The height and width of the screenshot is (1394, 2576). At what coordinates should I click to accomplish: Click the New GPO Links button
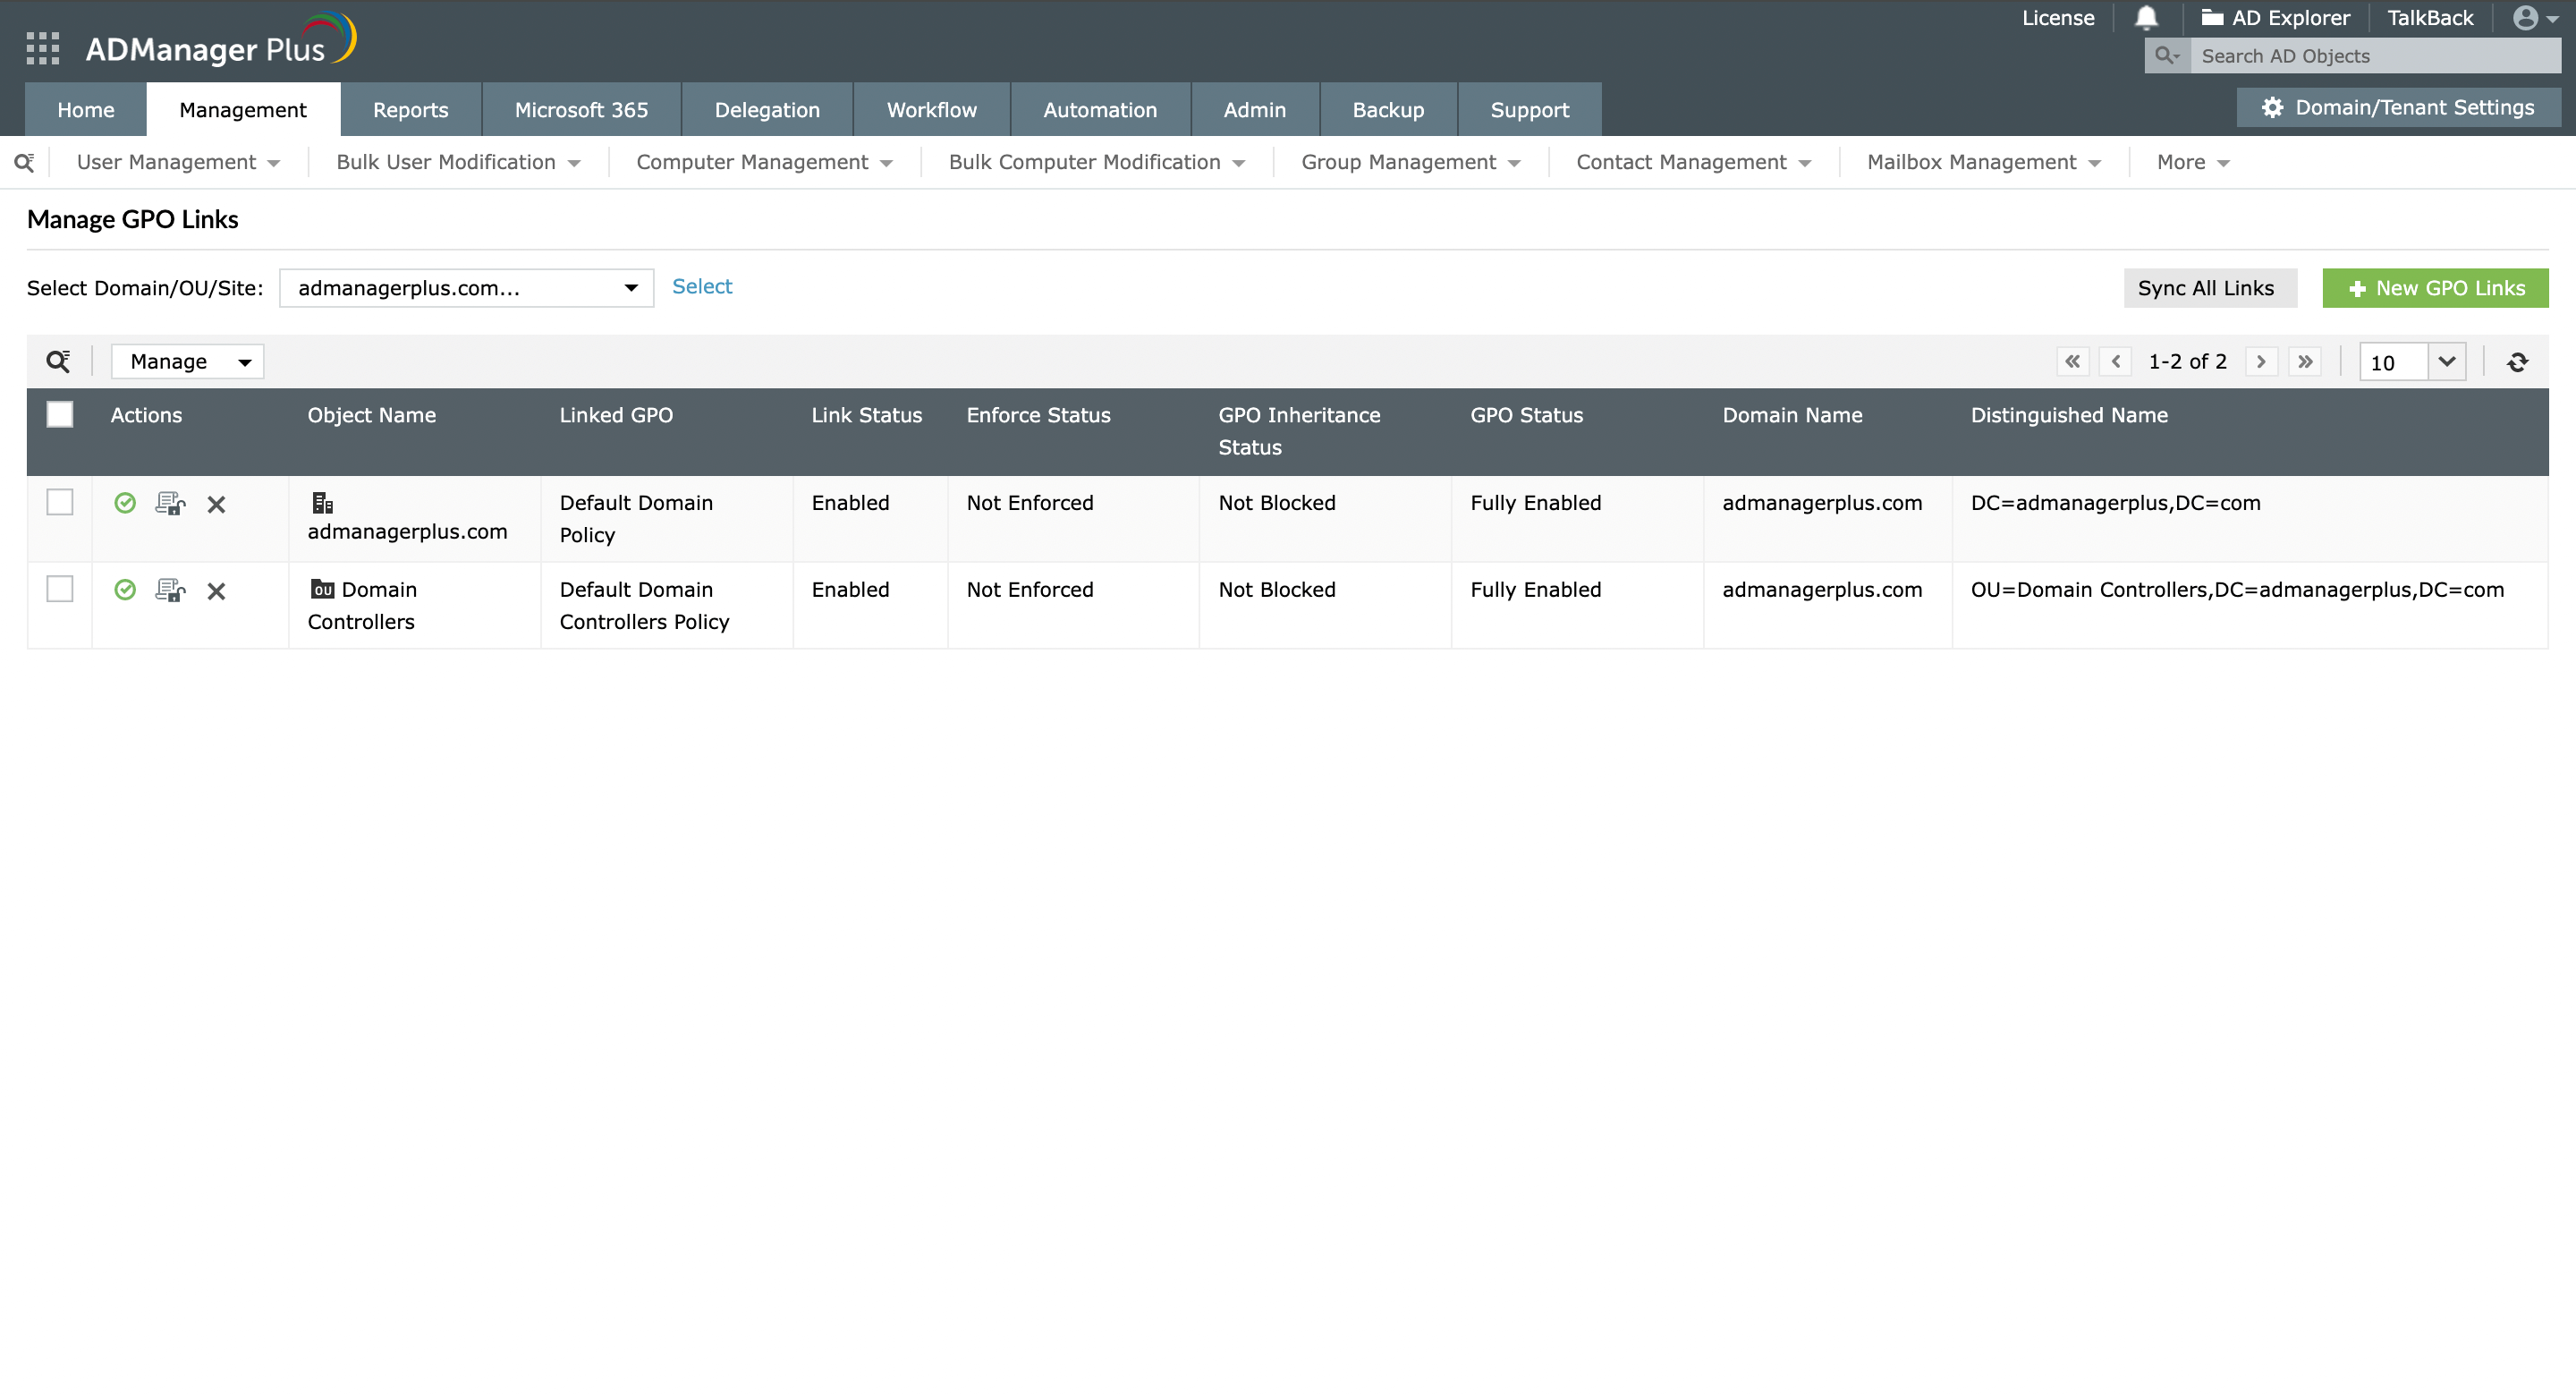click(2435, 287)
